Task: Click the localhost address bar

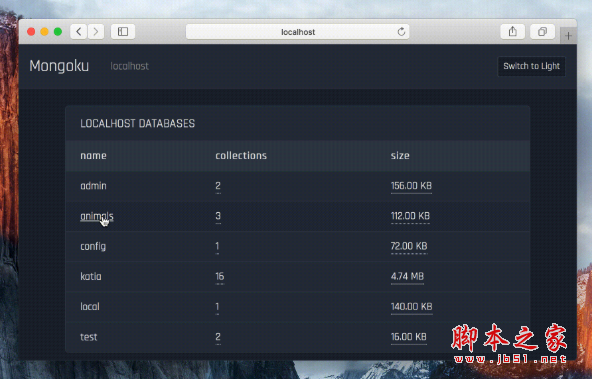Action: click(298, 32)
